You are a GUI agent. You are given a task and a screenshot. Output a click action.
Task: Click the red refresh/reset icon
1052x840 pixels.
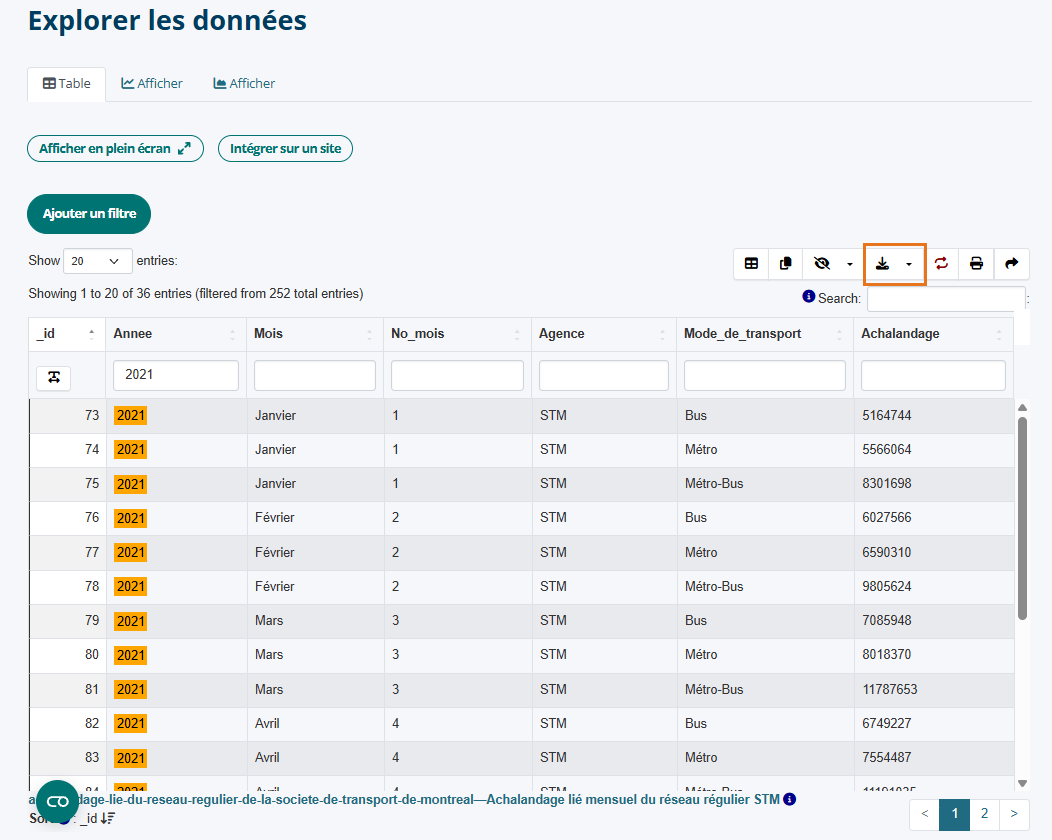click(x=941, y=264)
